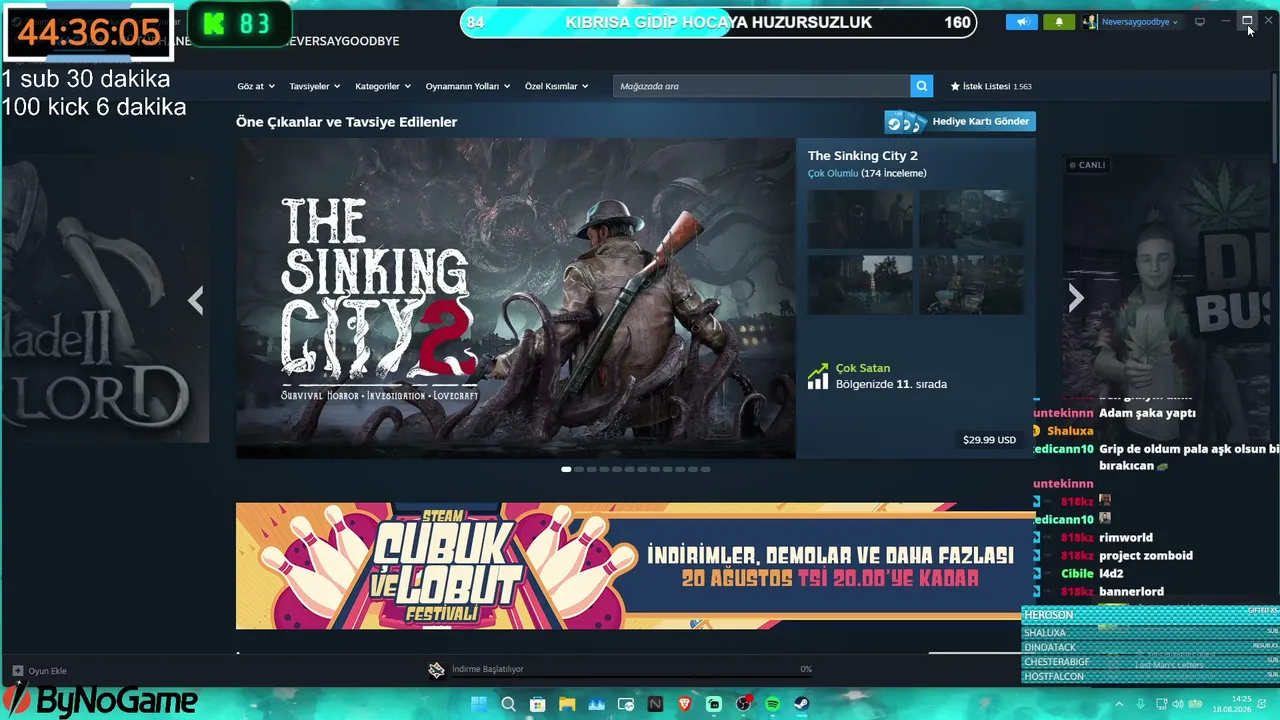This screenshot has height=720, width=1280.
Task: Click the Steam icon on the taskbar
Action: 802,704
